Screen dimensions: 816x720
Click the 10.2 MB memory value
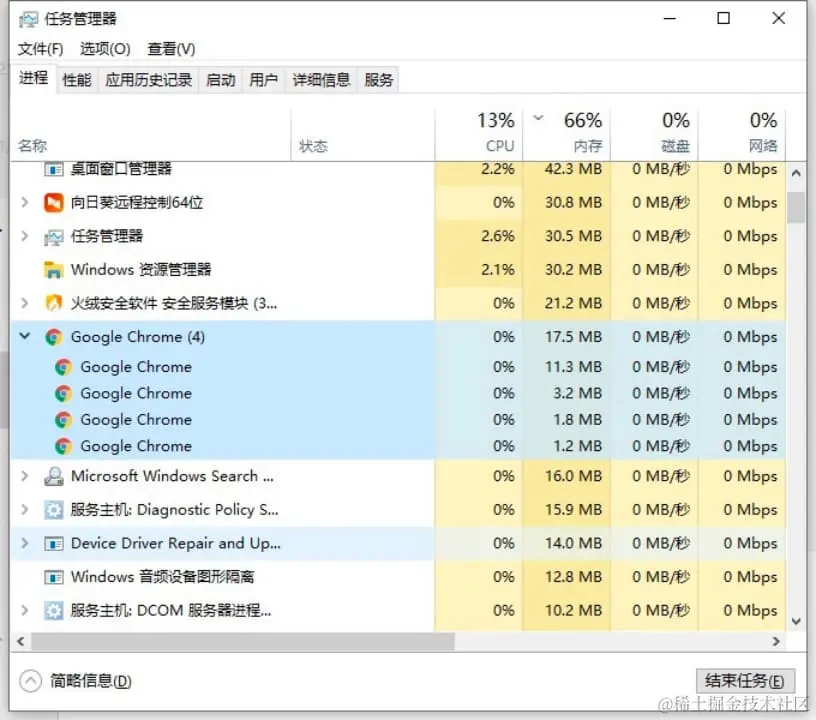tap(573, 610)
